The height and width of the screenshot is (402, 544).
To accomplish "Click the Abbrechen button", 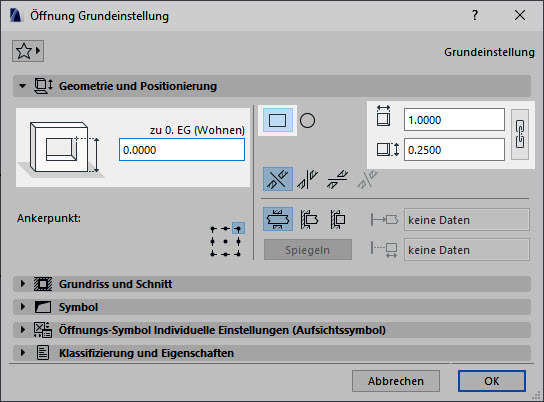I will [396, 381].
